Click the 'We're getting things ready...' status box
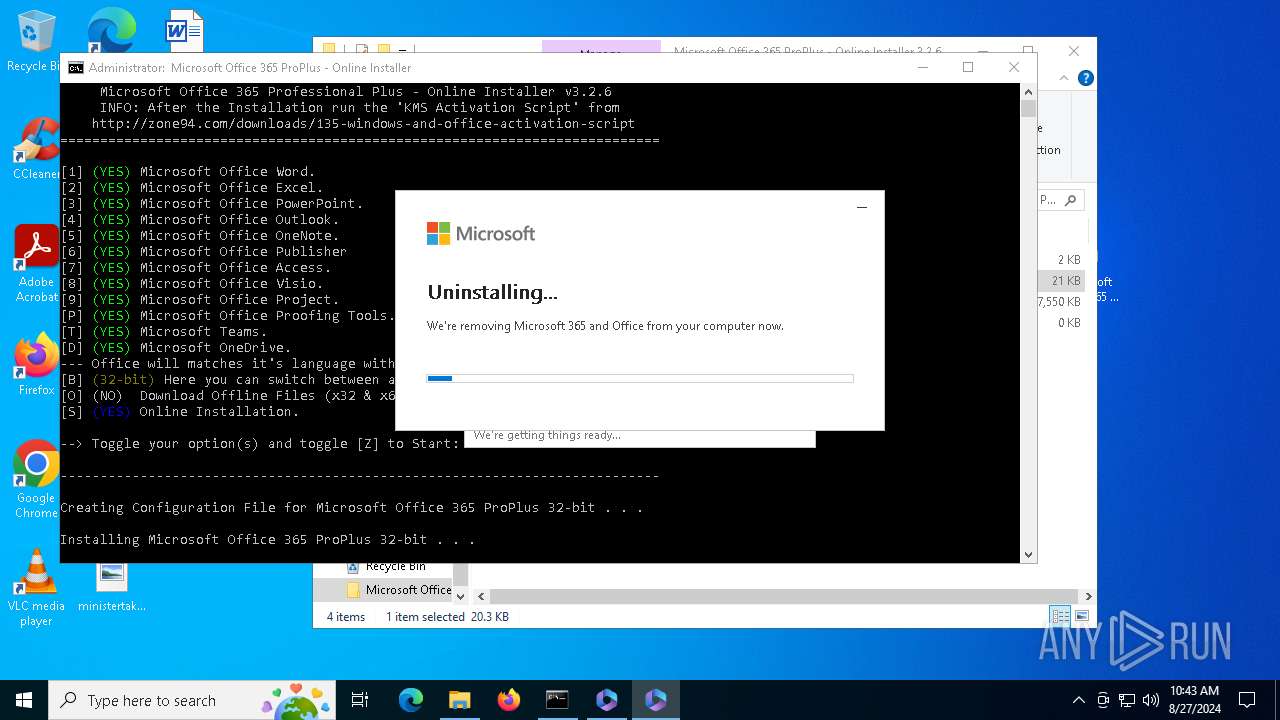This screenshot has width=1280, height=720. (640, 437)
